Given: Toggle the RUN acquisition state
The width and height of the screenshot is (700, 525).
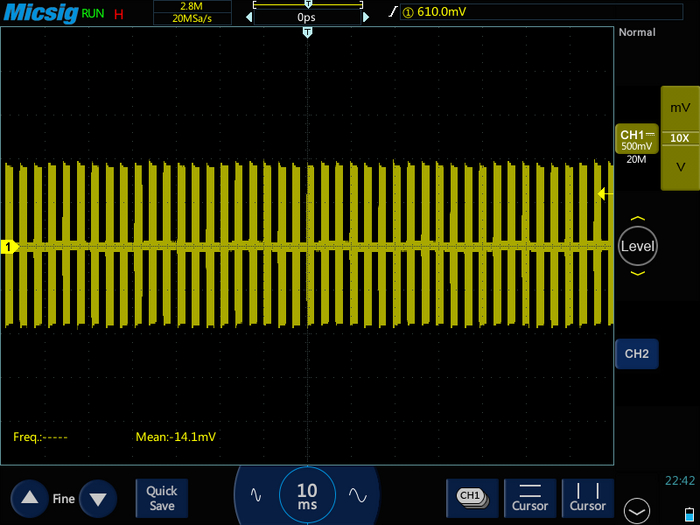Looking at the screenshot, I should tap(93, 13).
